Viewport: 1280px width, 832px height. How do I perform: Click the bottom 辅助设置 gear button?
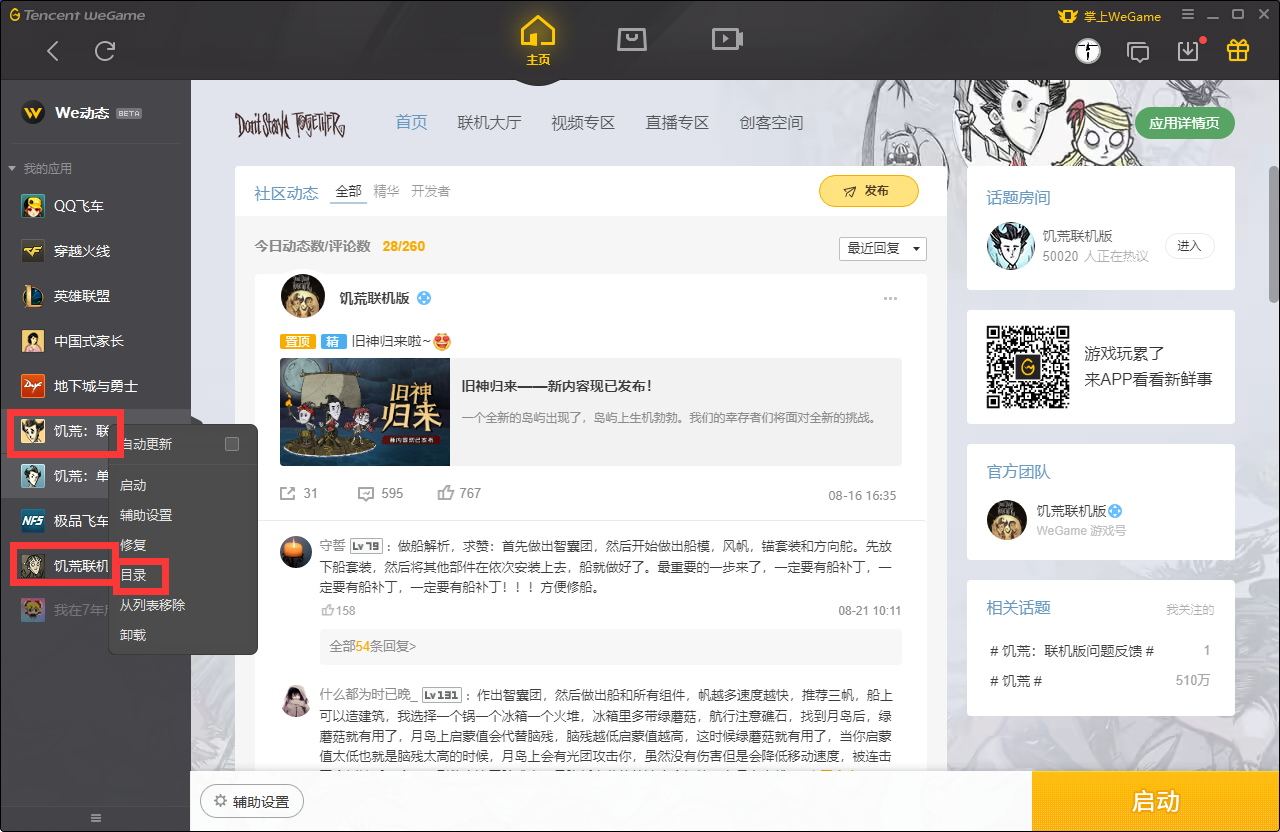click(252, 801)
